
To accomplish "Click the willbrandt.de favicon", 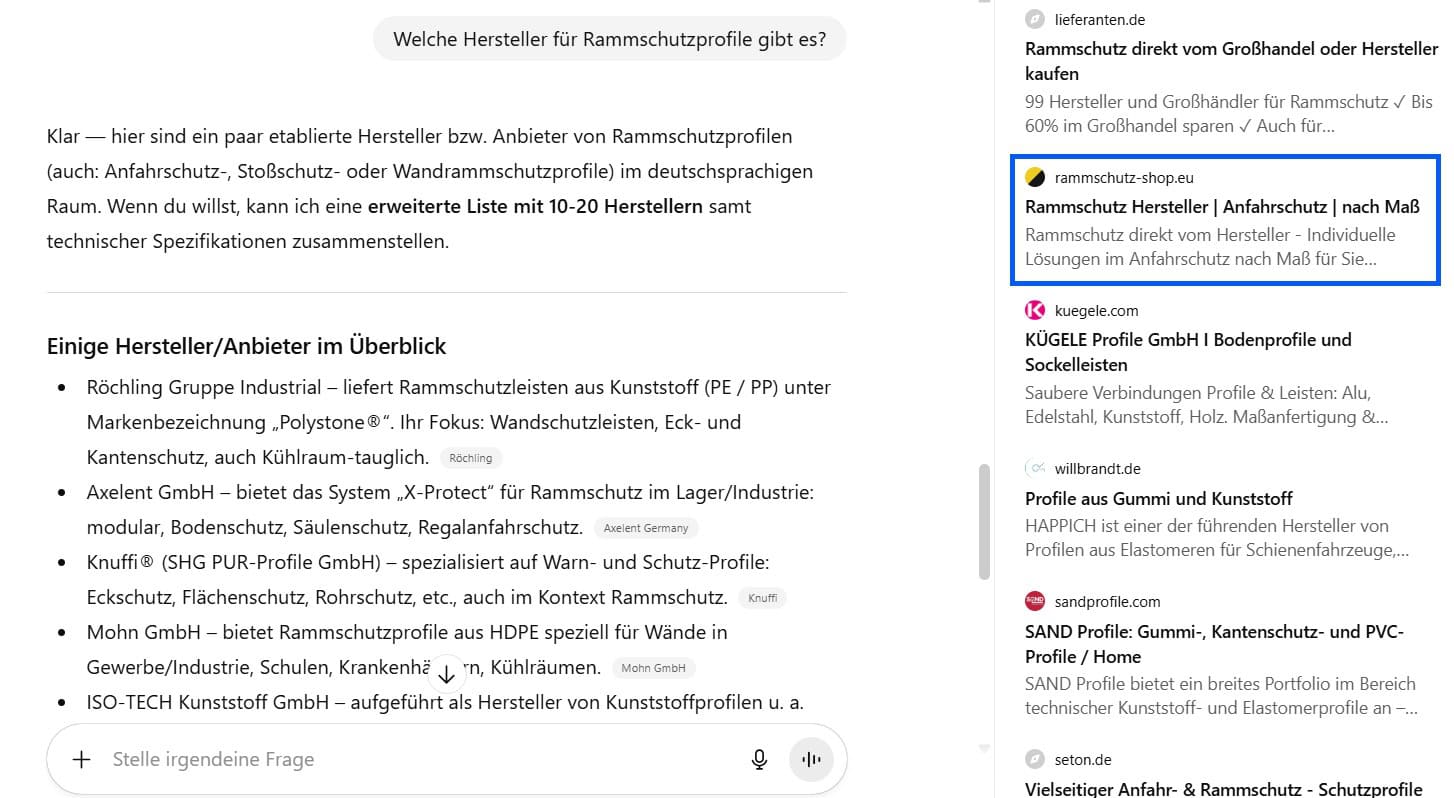I will pos(1035,468).
